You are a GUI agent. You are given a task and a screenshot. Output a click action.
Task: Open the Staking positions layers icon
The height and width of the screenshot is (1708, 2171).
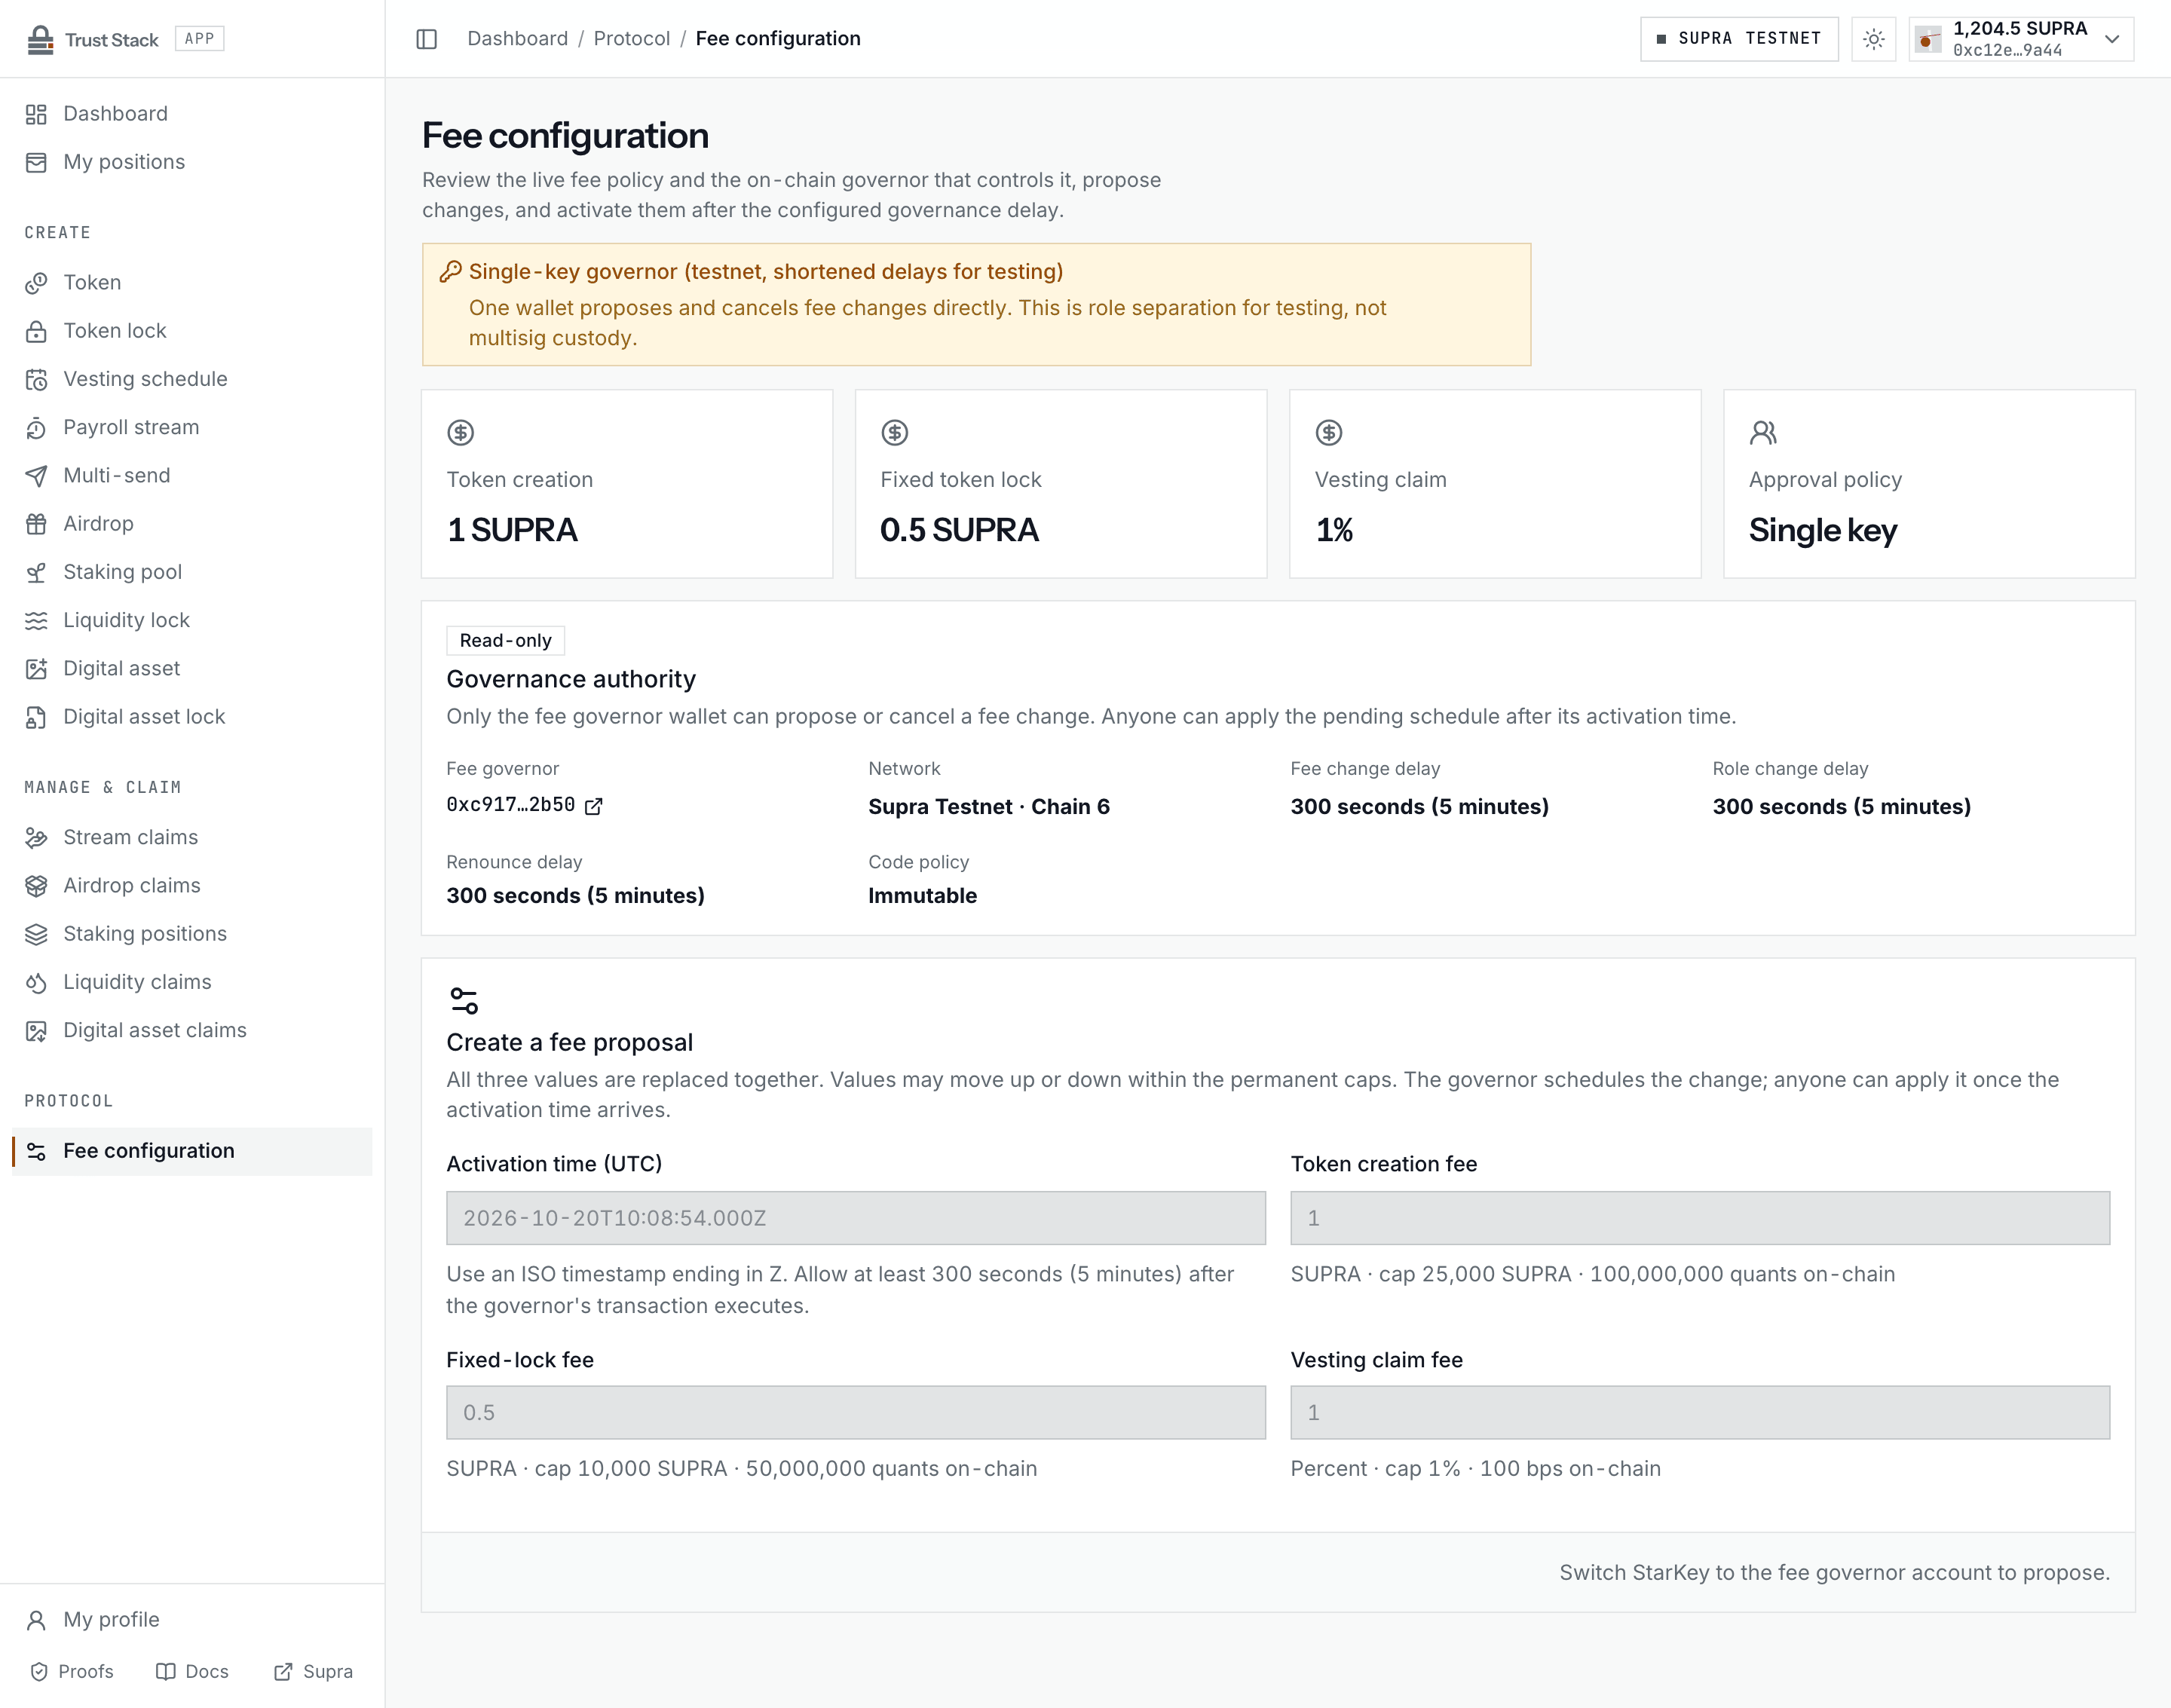tap(36, 934)
